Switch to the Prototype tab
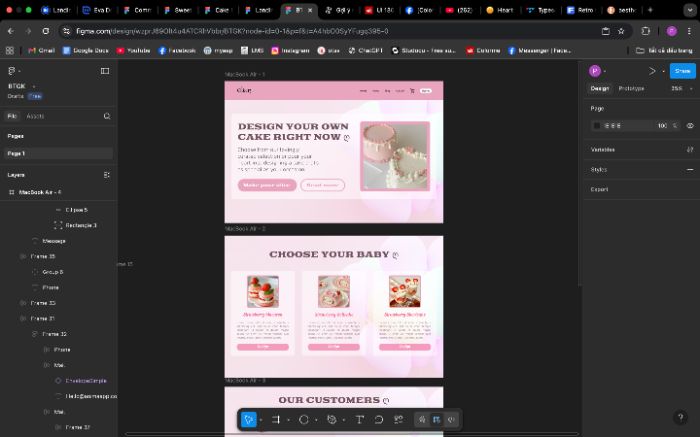The height and width of the screenshot is (437, 700). [x=631, y=88]
